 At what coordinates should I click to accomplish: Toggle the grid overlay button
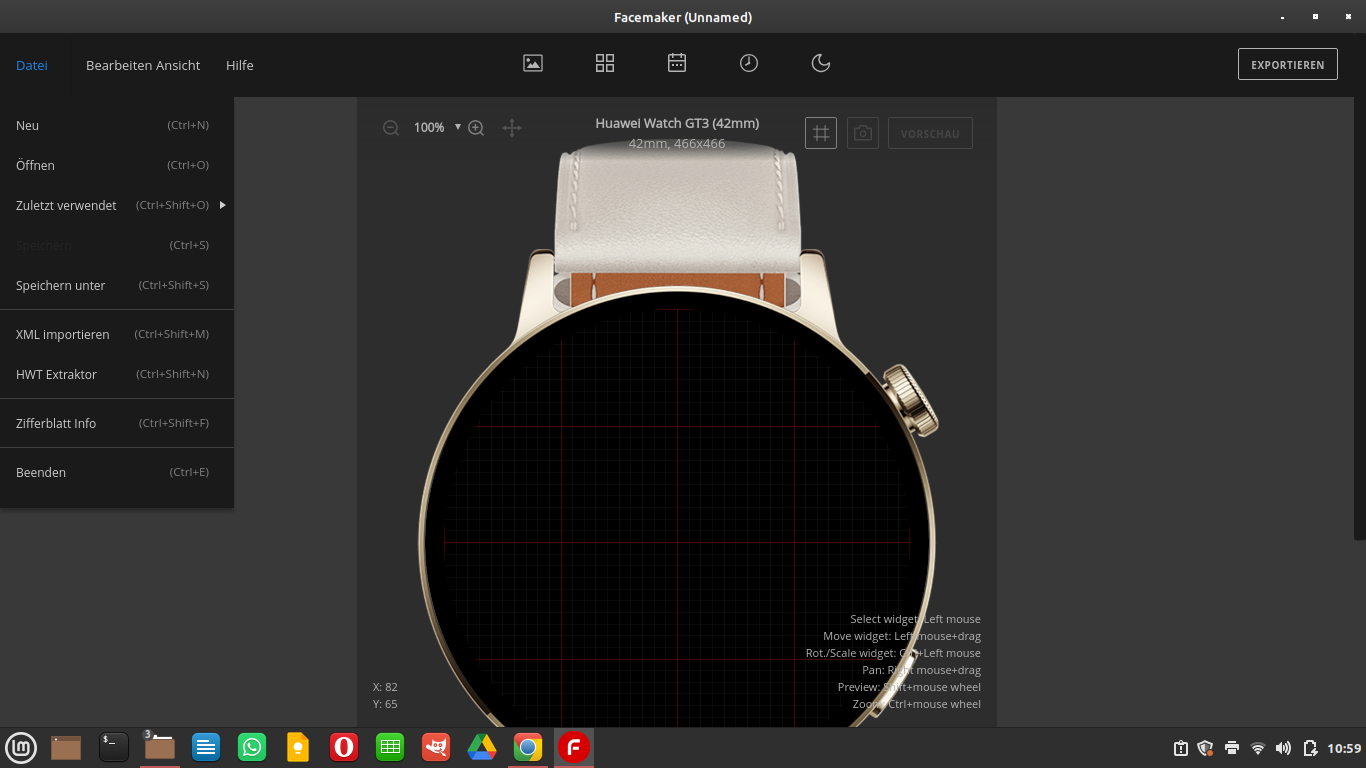tap(821, 133)
